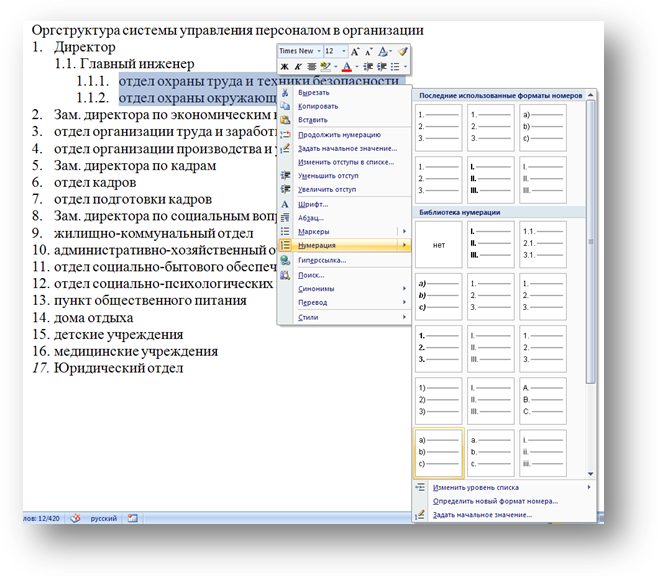Open the font size 12 dropdown

click(x=344, y=51)
